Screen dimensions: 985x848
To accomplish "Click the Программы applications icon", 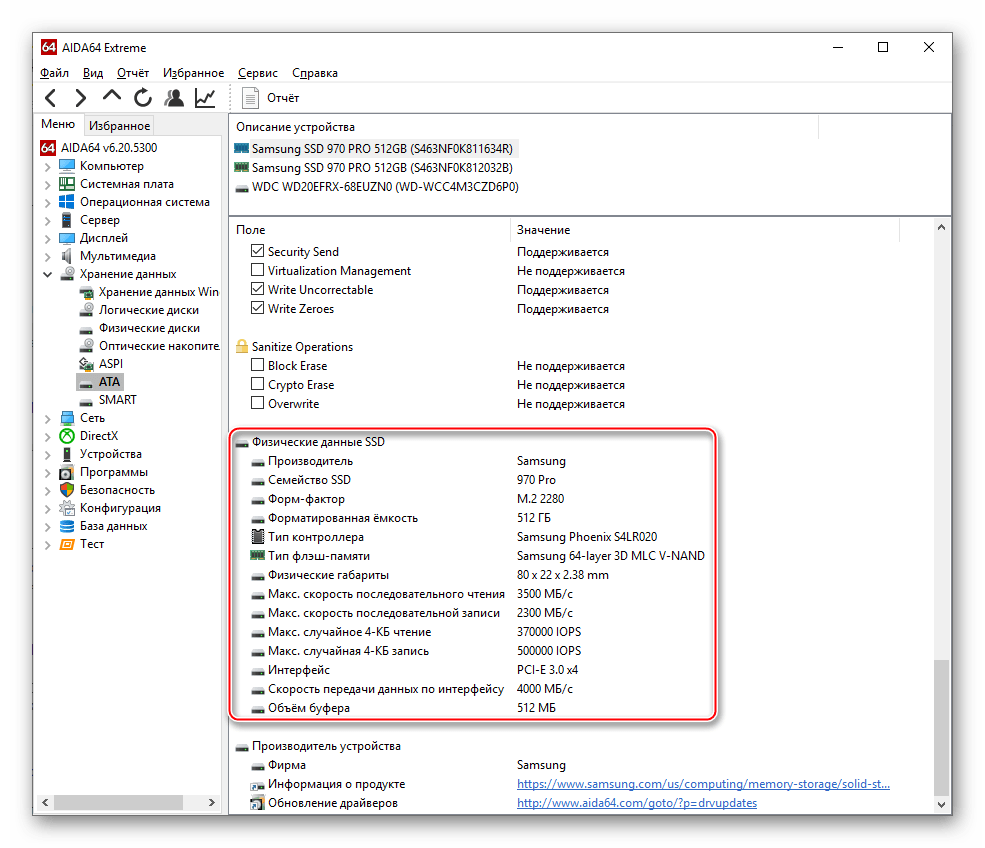I will point(67,472).
